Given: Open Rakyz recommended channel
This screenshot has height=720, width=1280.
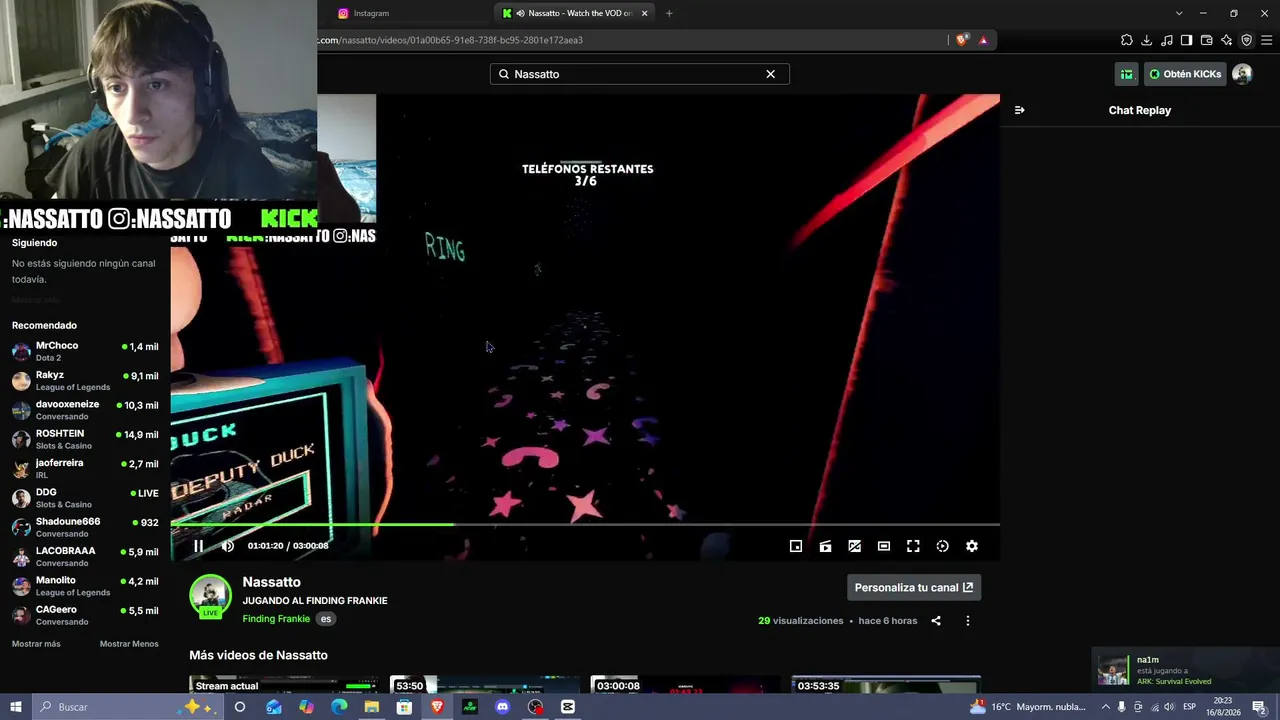Looking at the screenshot, I should pos(85,381).
